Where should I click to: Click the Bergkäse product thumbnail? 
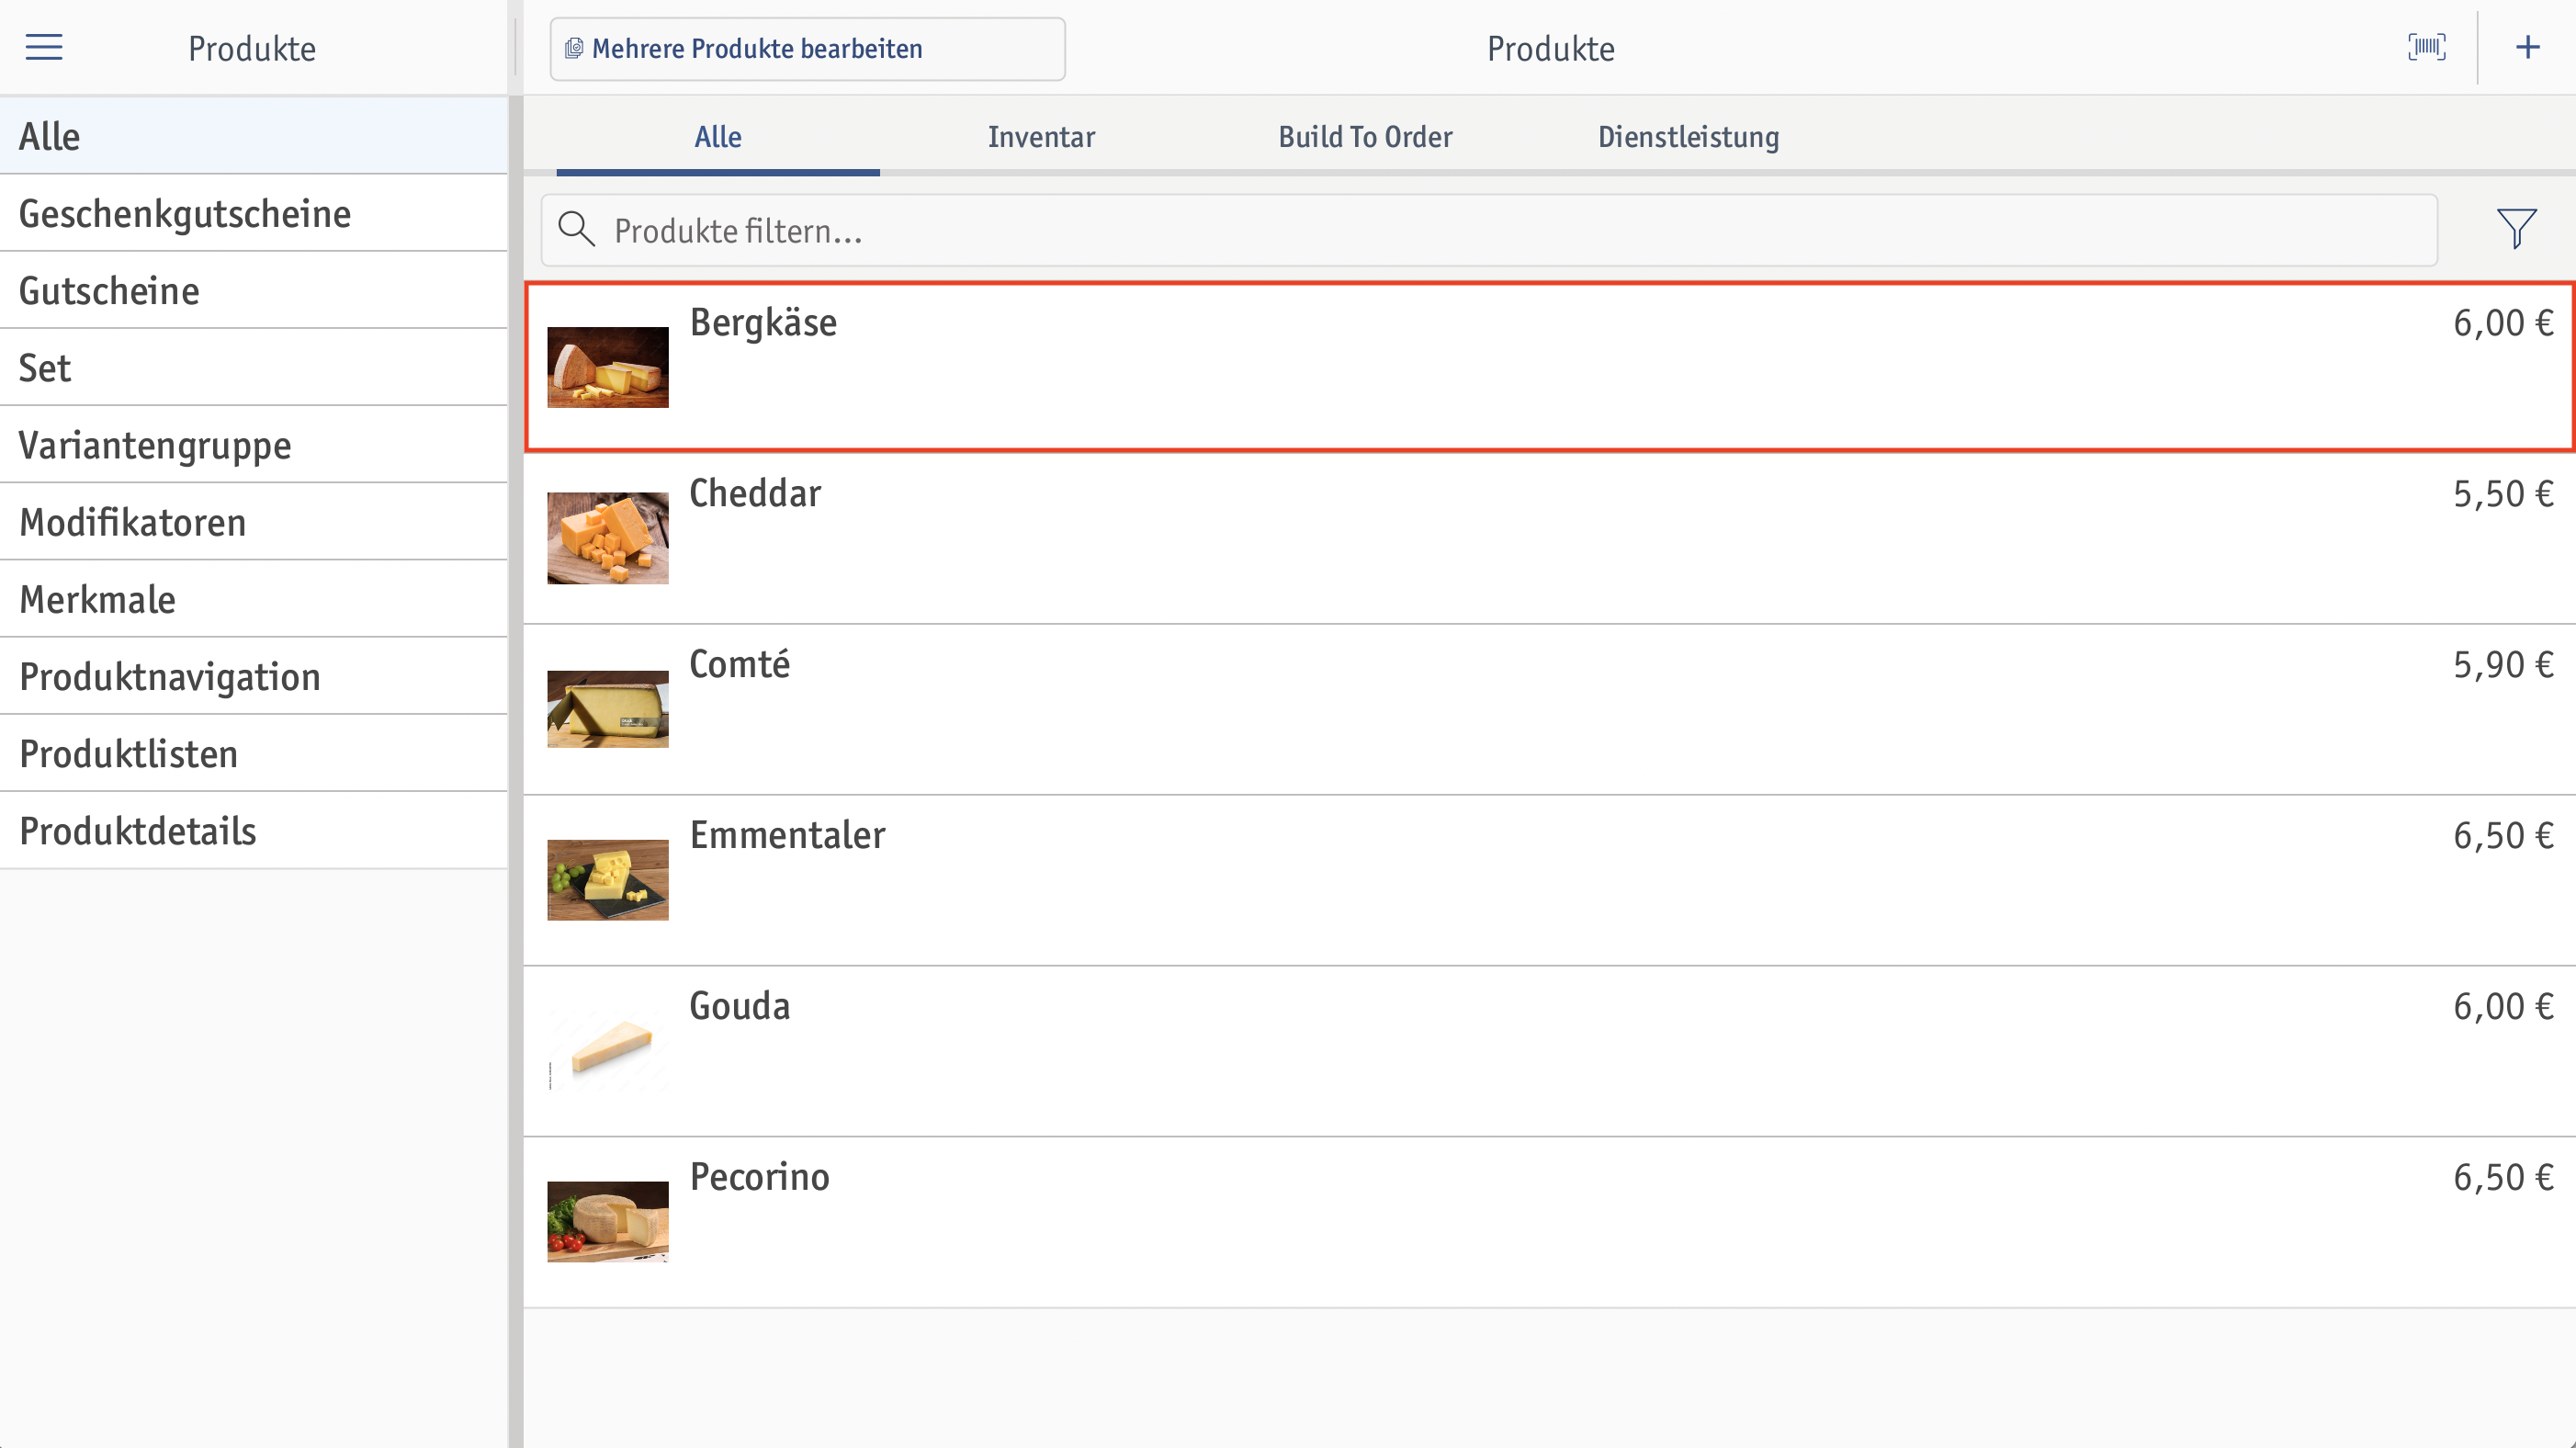[608, 367]
